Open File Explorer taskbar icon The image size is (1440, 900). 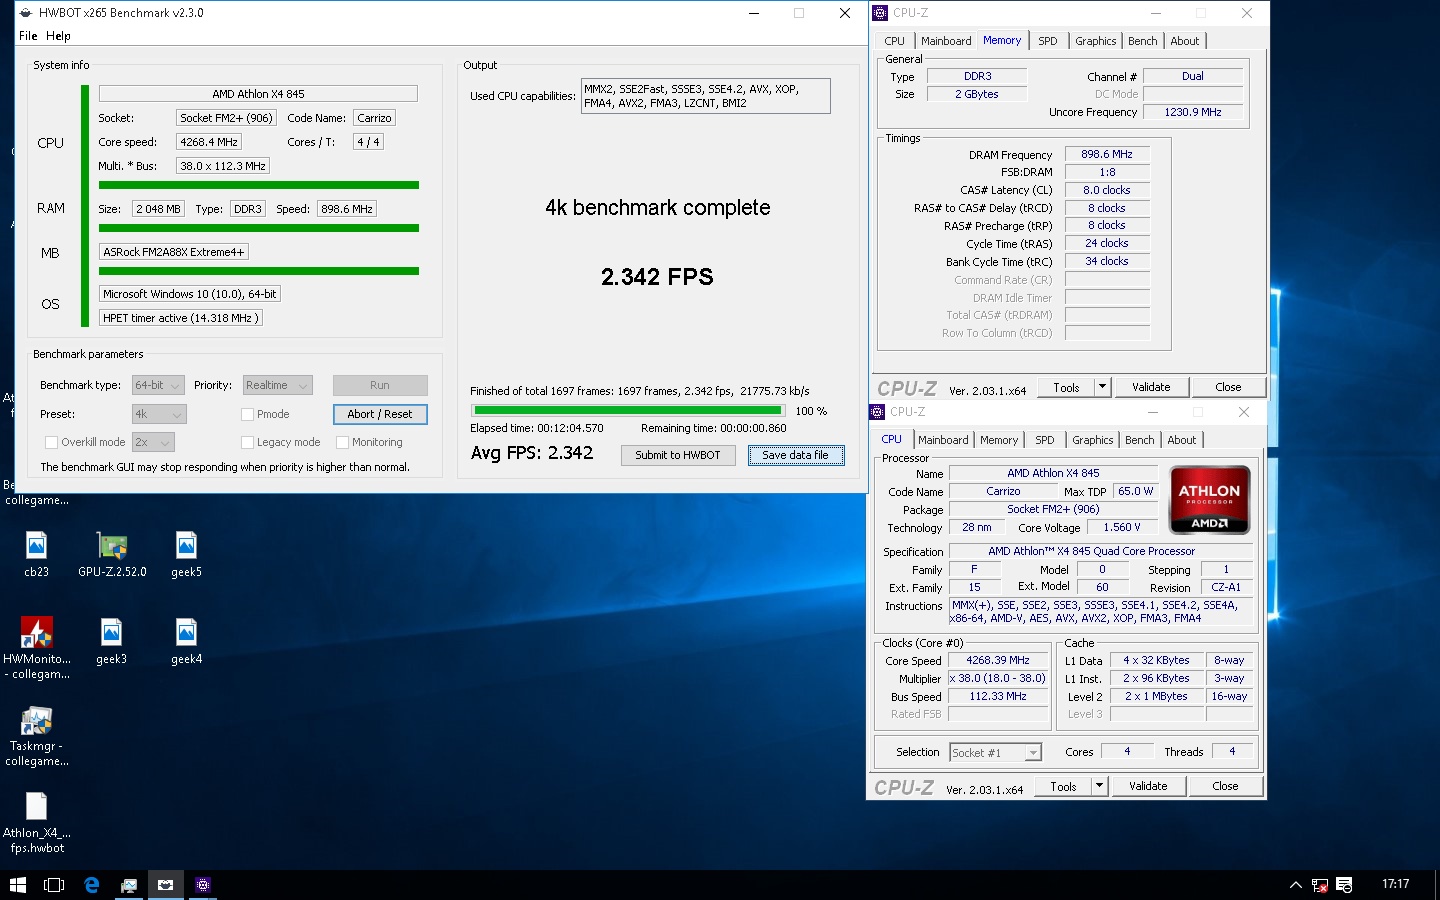click(129, 885)
